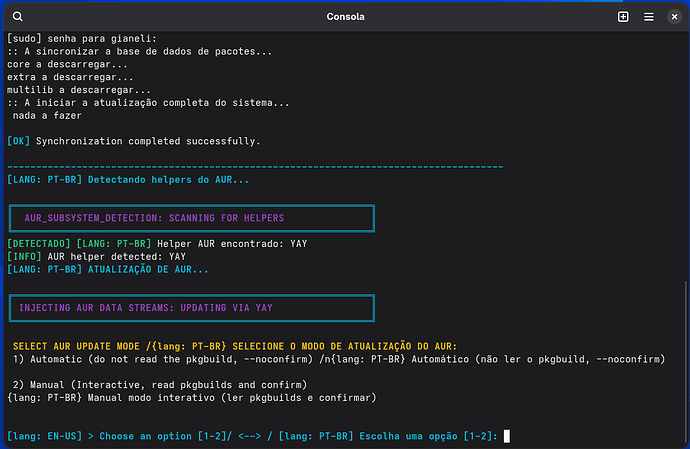Click the 'INJECTING AUR DATA STREAMS' banner
The width and height of the screenshot is (690, 449).
pos(192,308)
